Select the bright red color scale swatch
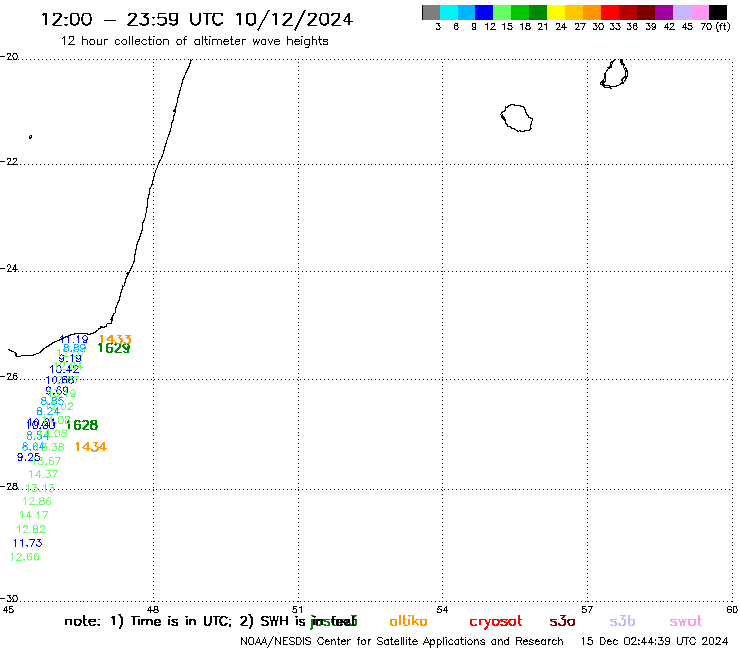Image resolution: width=740 pixels, height=650 pixels. point(609,12)
